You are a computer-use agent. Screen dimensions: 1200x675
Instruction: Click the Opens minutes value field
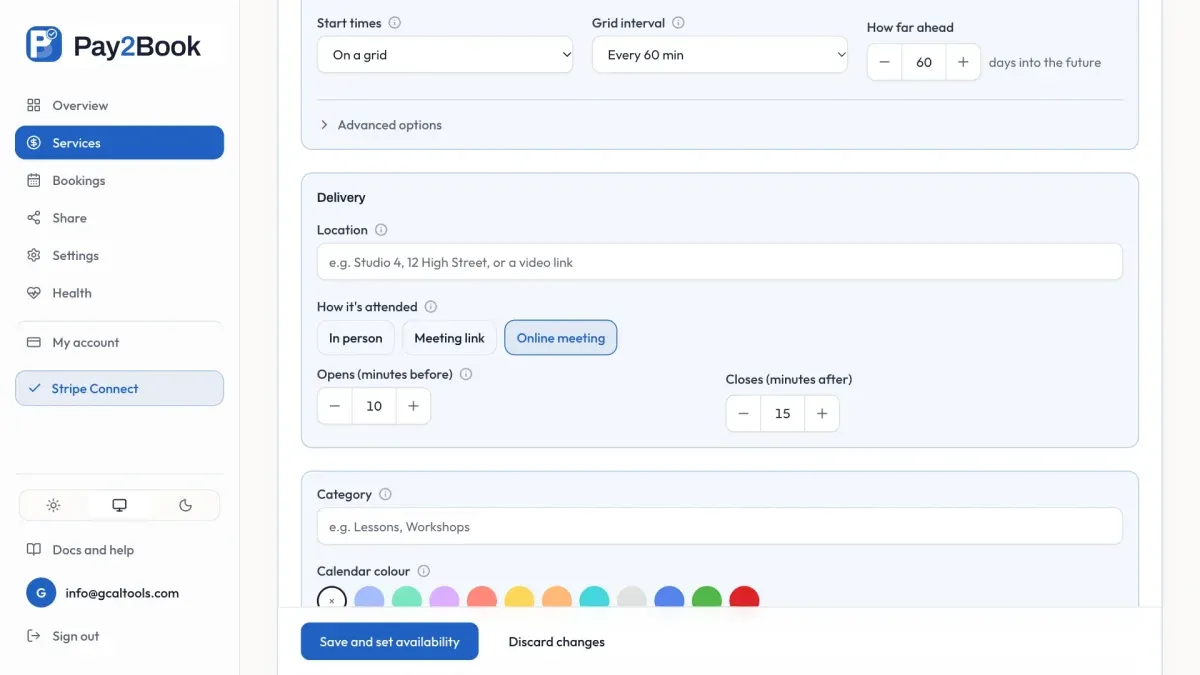coord(374,406)
